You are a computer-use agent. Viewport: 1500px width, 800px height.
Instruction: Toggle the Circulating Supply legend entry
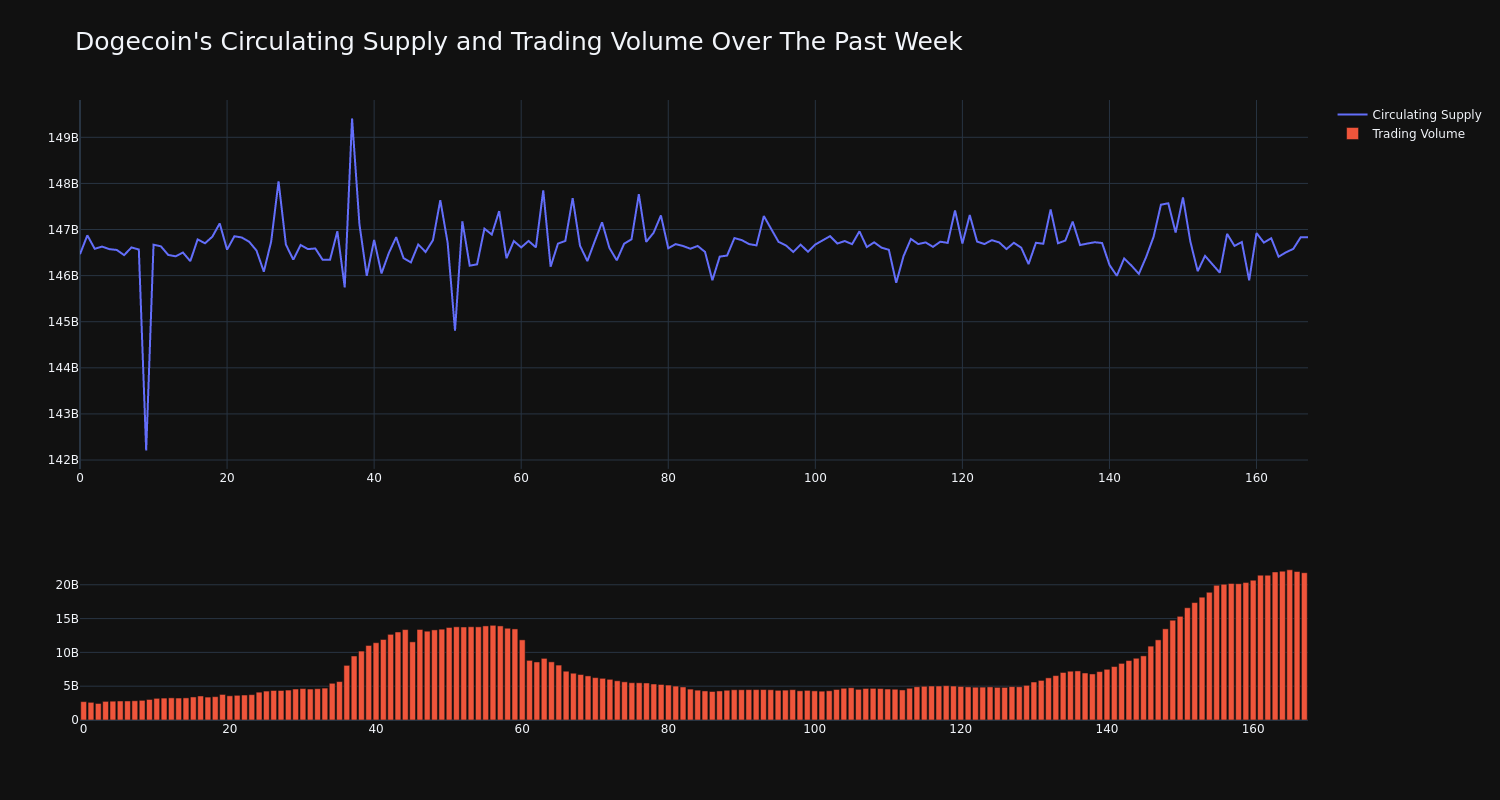pos(1409,115)
